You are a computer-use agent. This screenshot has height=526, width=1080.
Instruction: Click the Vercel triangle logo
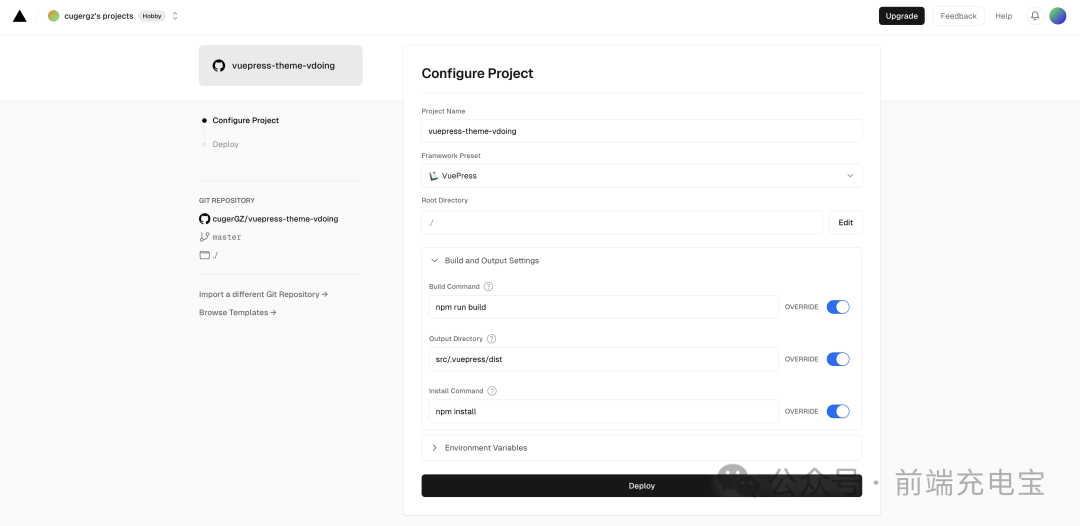(x=19, y=16)
